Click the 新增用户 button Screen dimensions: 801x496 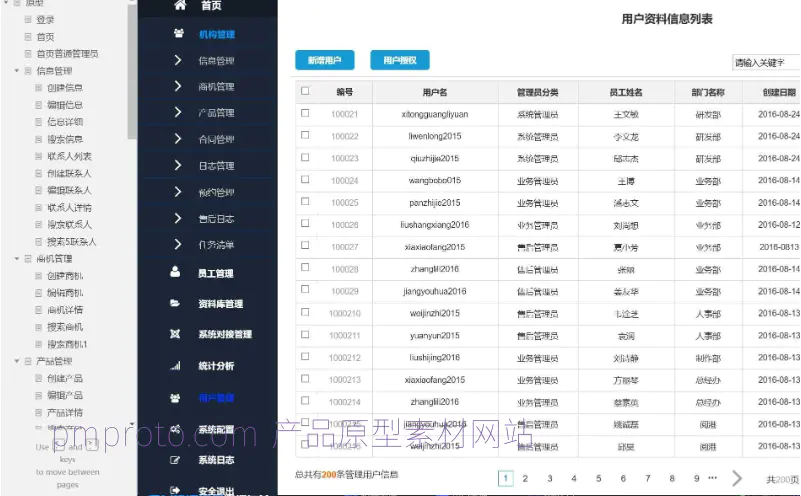[x=324, y=61]
